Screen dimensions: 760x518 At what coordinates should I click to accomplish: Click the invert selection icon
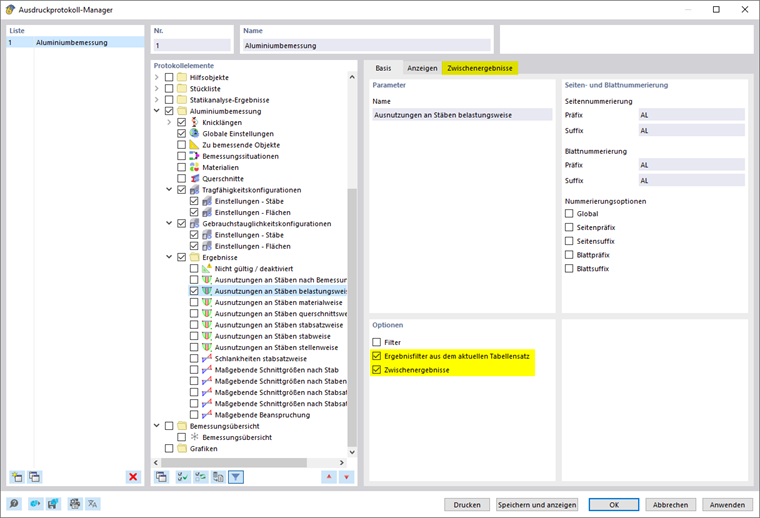click(x=201, y=477)
